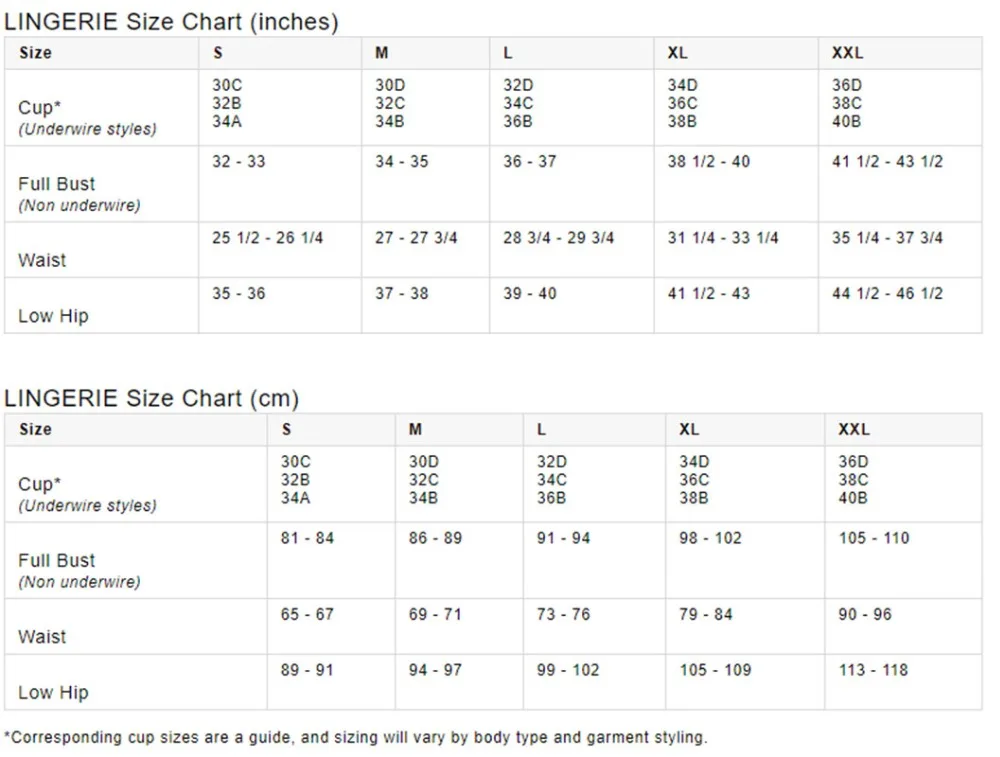Select the '105 - 110' bust measurement

(874, 538)
